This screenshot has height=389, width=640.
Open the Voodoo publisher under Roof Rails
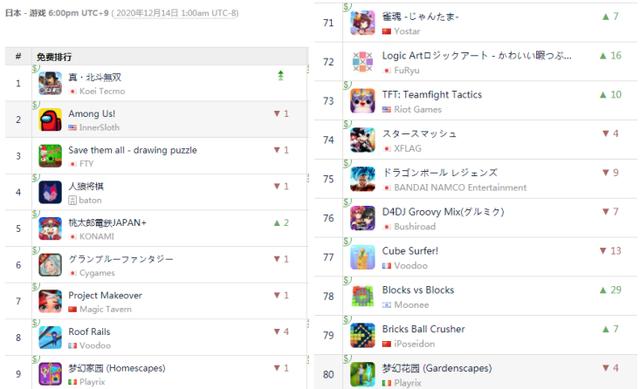[95, 345]
